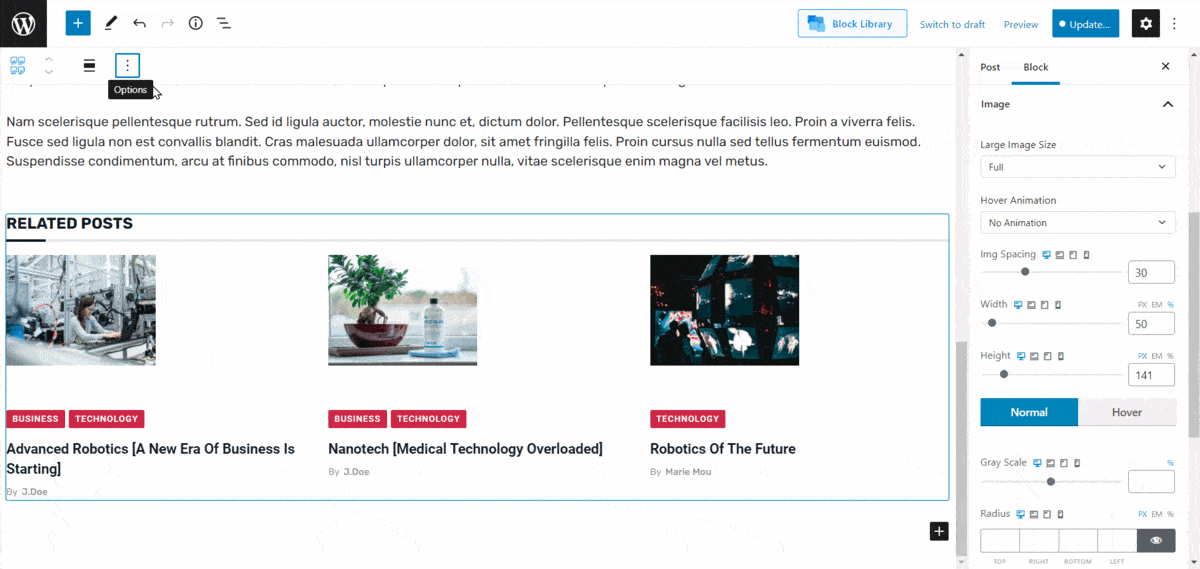Click the Width value input field

(x=1151, y=324)
